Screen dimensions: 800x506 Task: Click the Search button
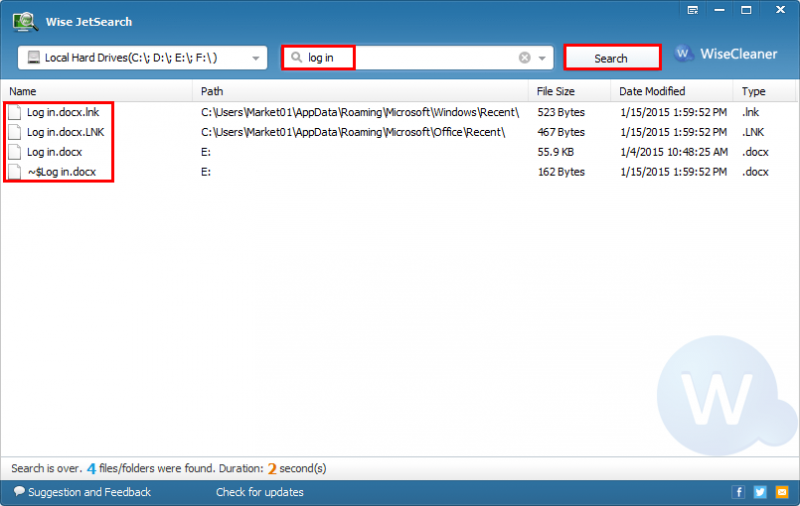tap(612, 58)
